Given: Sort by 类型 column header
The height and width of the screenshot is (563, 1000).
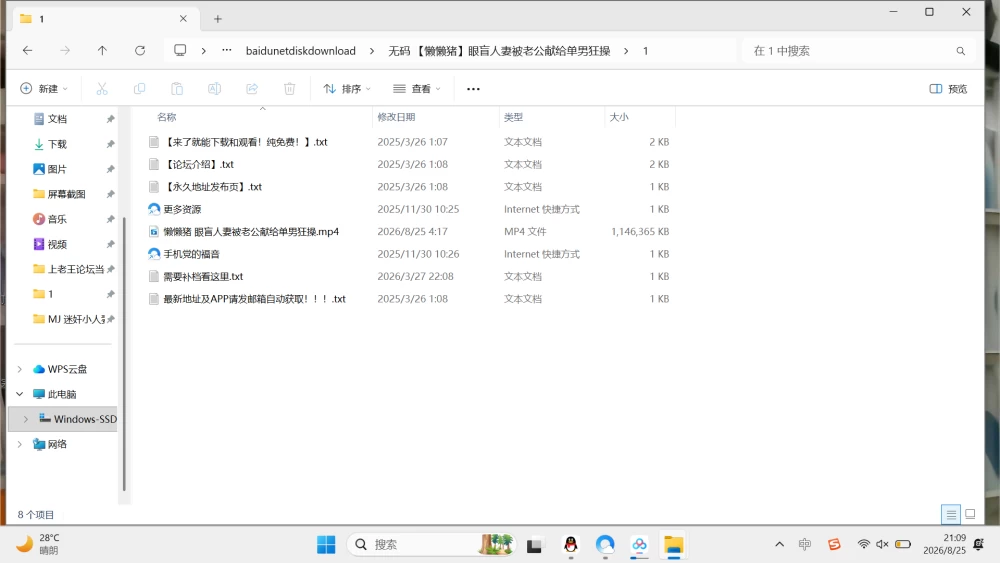Looking at the screenshot, I should [513, 117].
